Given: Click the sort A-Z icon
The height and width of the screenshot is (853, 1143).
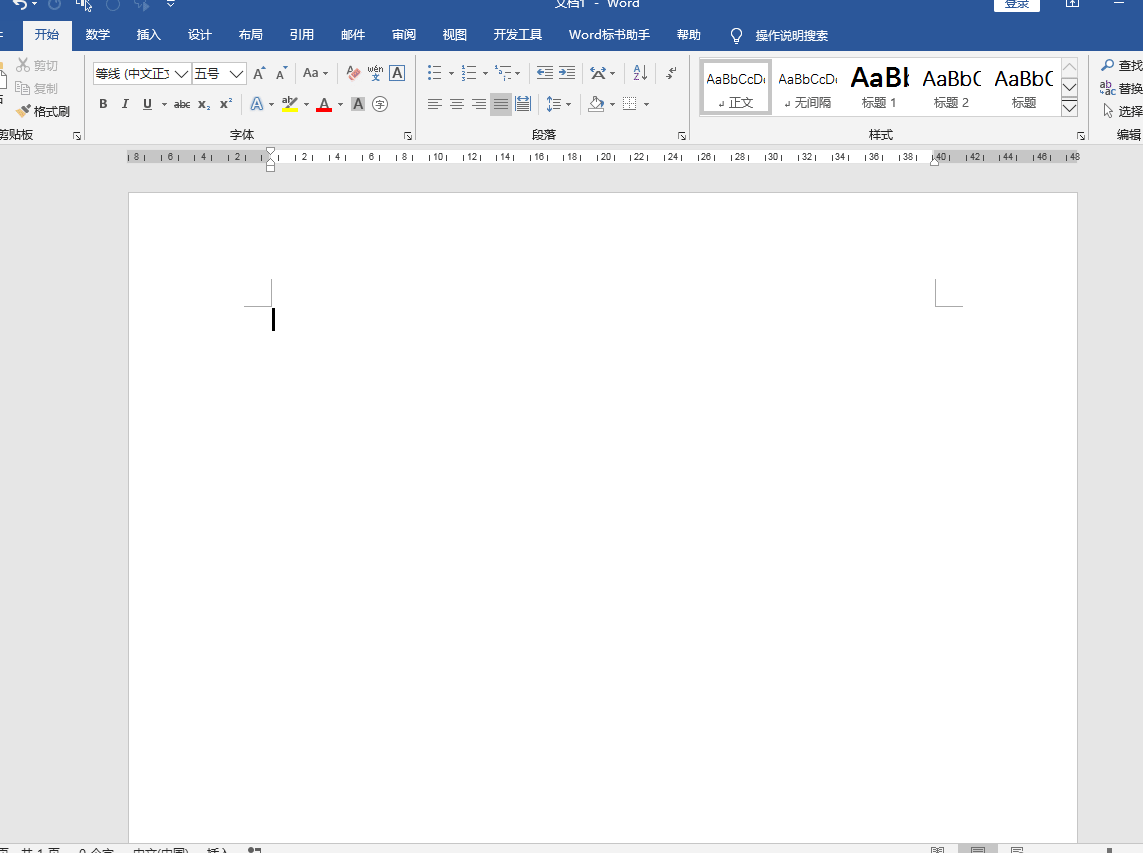Looking at the screenshot, I should pos(640,73).
